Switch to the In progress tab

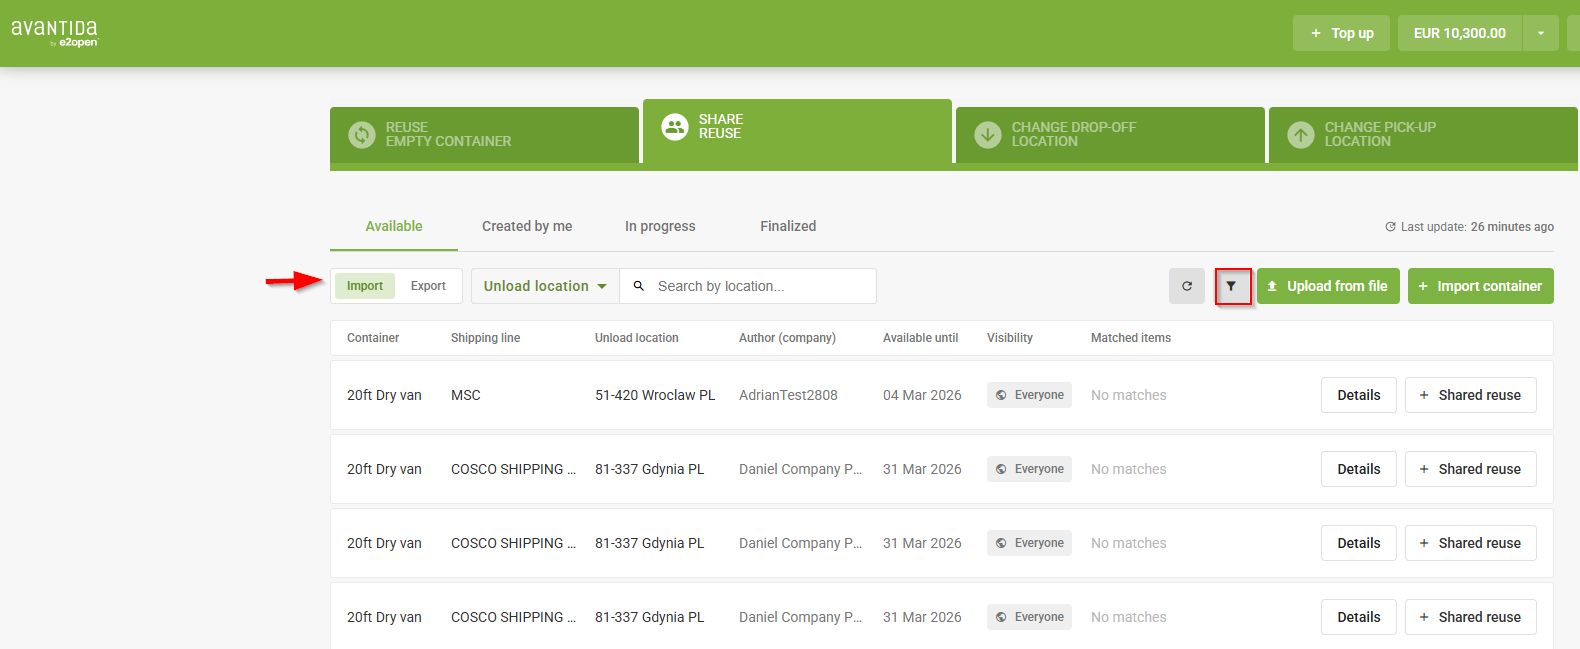pos(660,226)
